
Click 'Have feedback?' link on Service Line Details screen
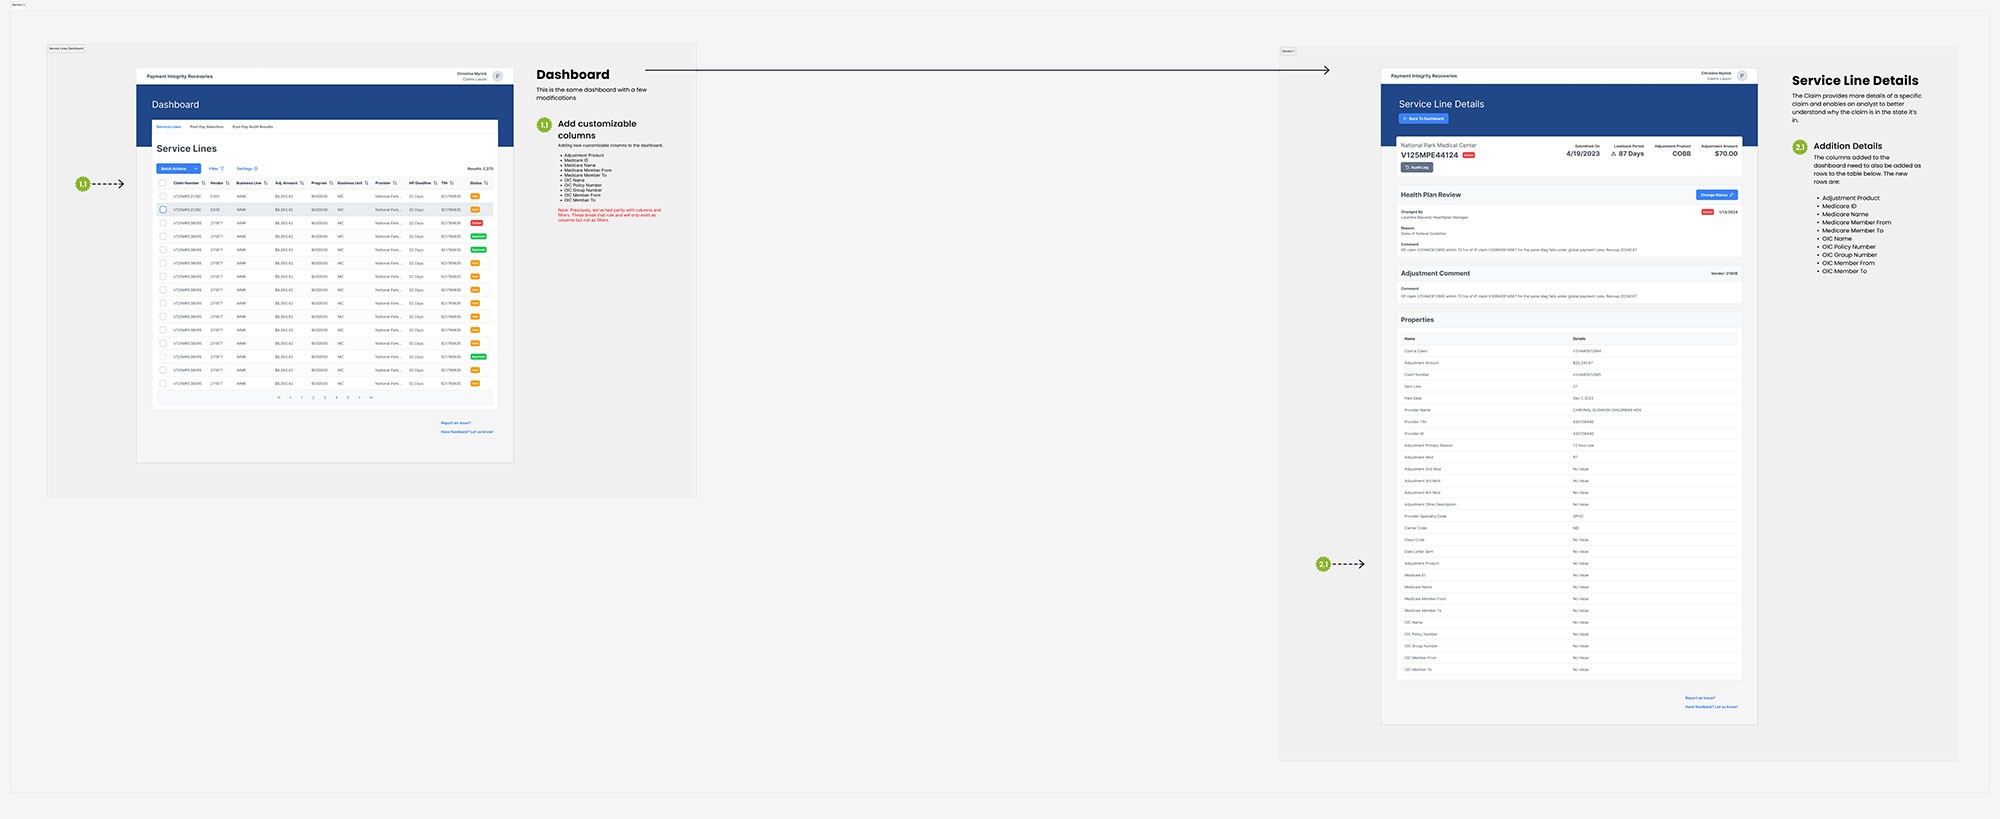point(1711,707)
